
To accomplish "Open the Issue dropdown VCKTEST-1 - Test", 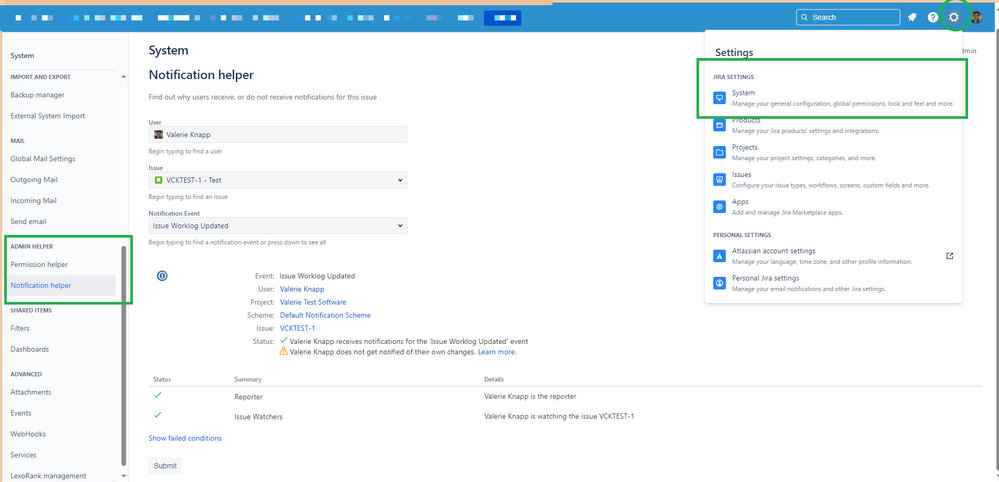I will (278, 180).
